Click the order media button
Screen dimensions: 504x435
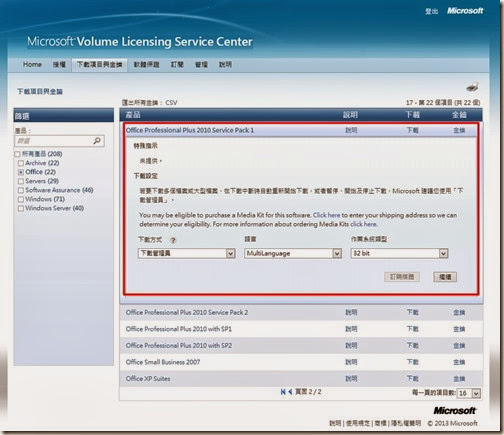pos(402,277)
